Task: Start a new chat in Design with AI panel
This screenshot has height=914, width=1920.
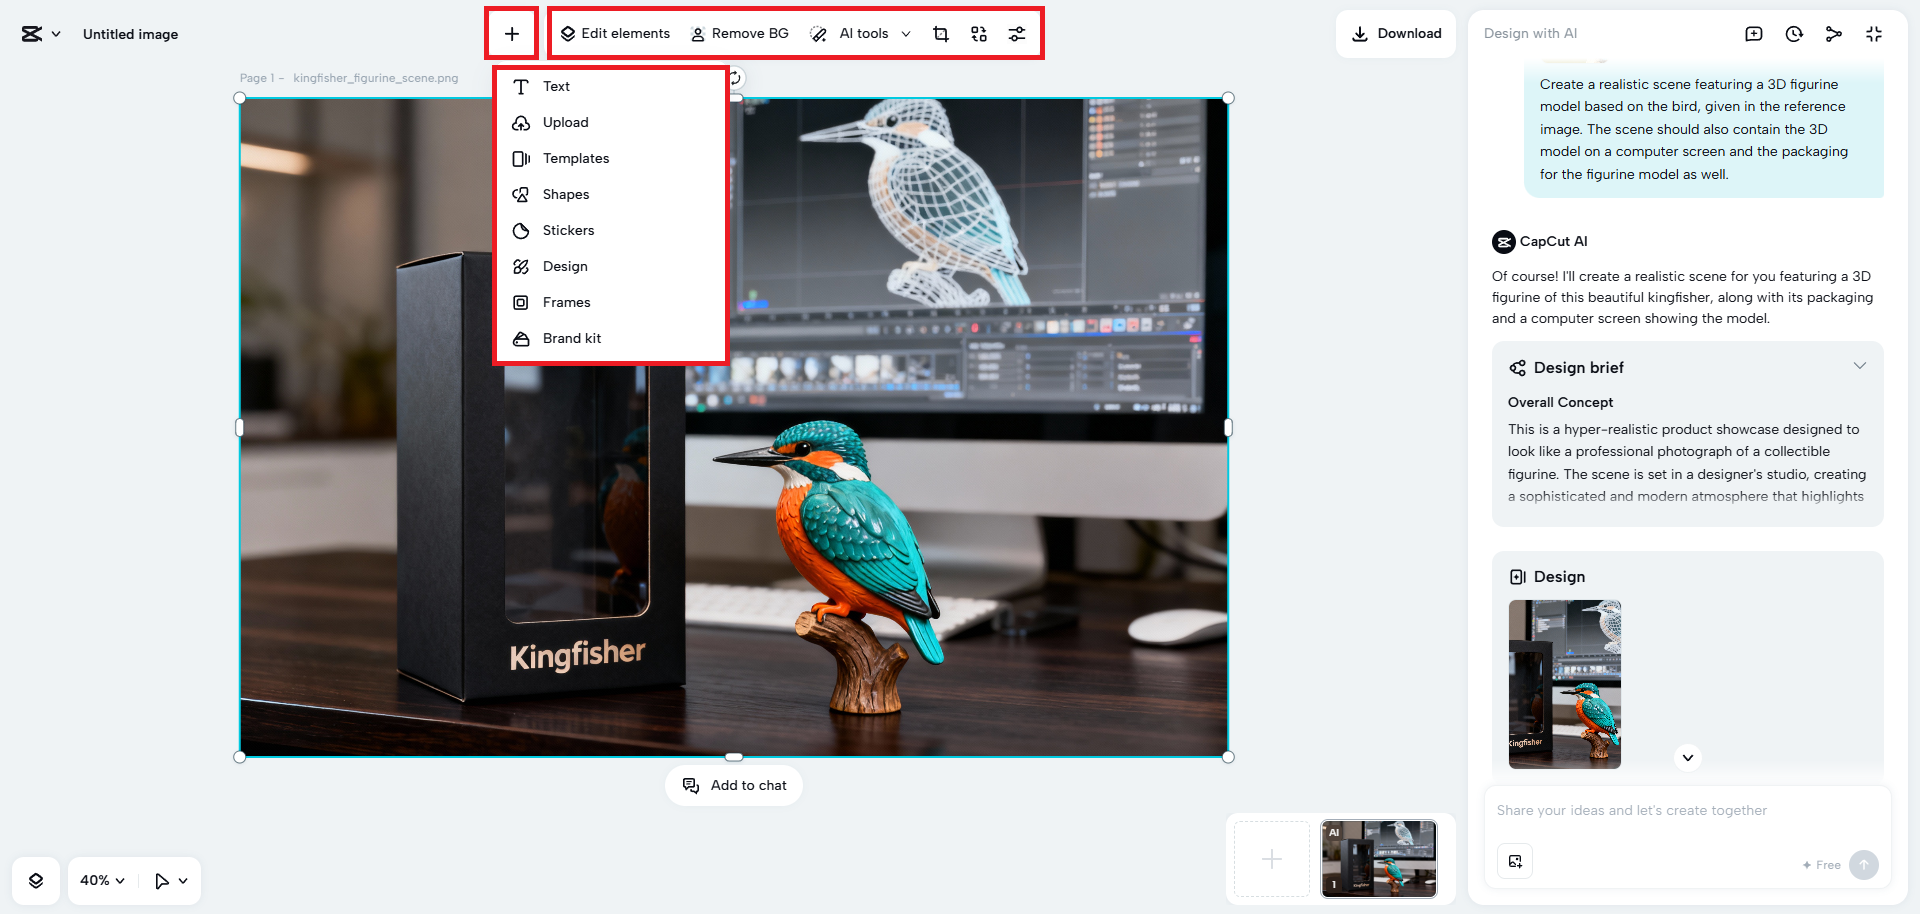Action: click(x=1754, y=33)
